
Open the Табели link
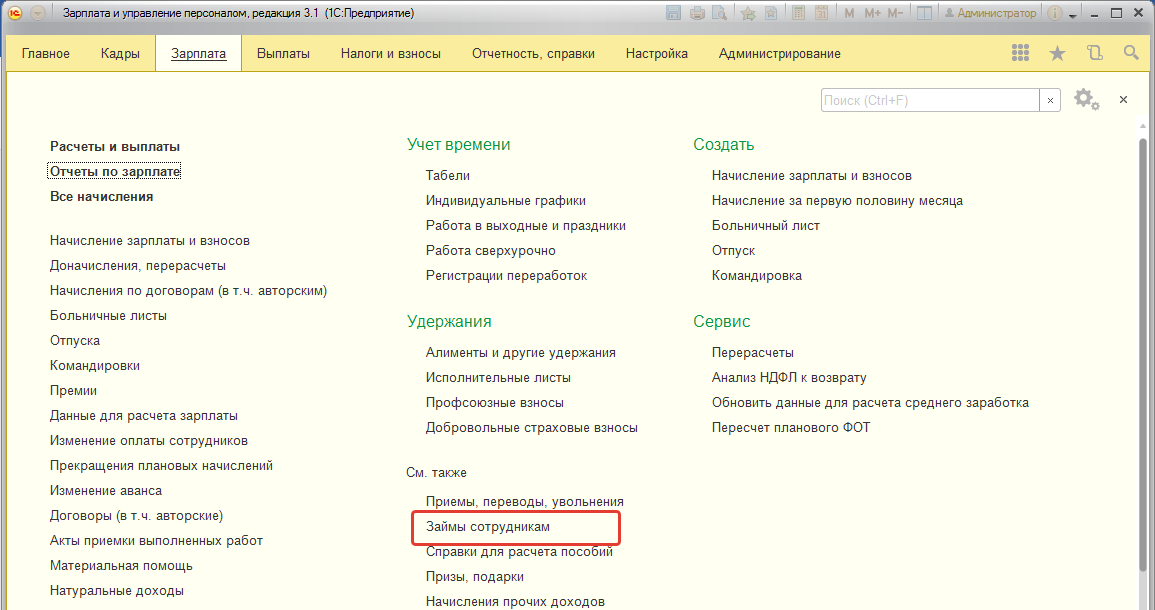tap(448, 175)
